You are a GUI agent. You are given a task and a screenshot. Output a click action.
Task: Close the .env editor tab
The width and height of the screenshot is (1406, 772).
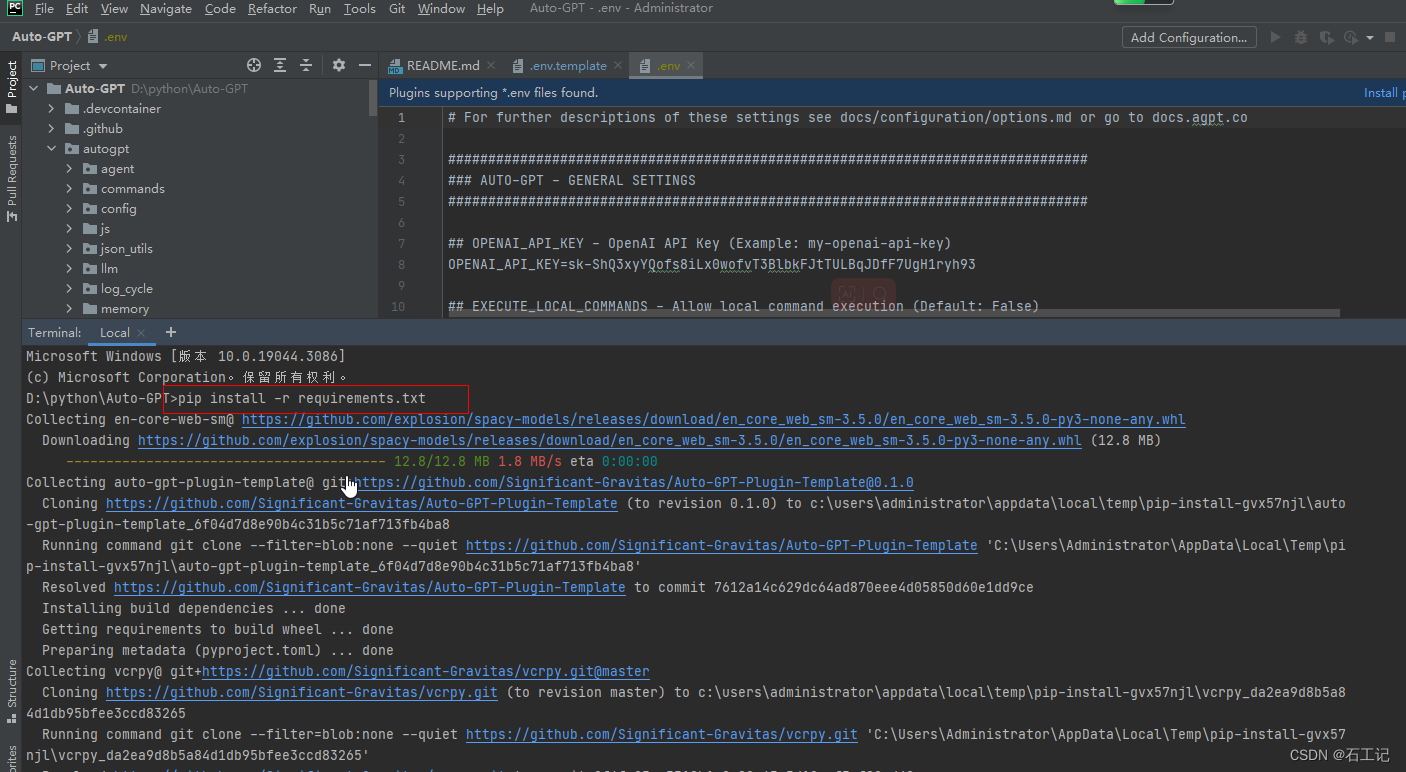pyautogui.click(x=691, y=65)
